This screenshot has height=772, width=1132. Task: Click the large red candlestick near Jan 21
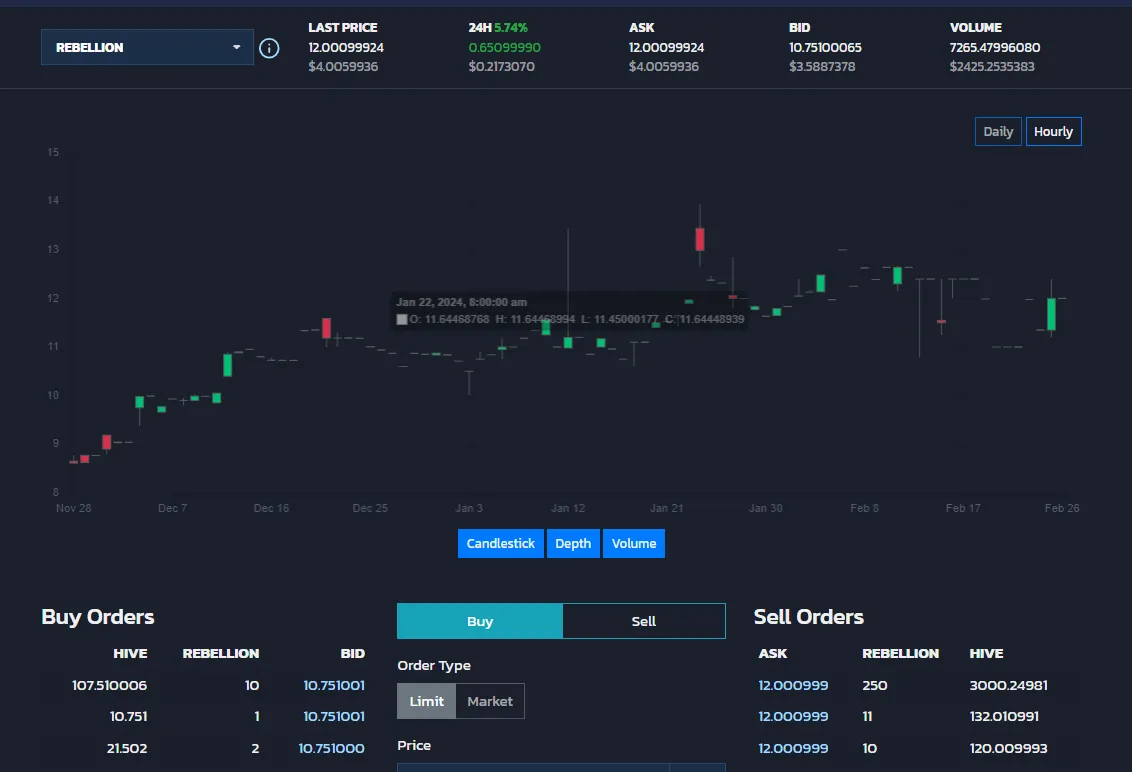point(700,239)
